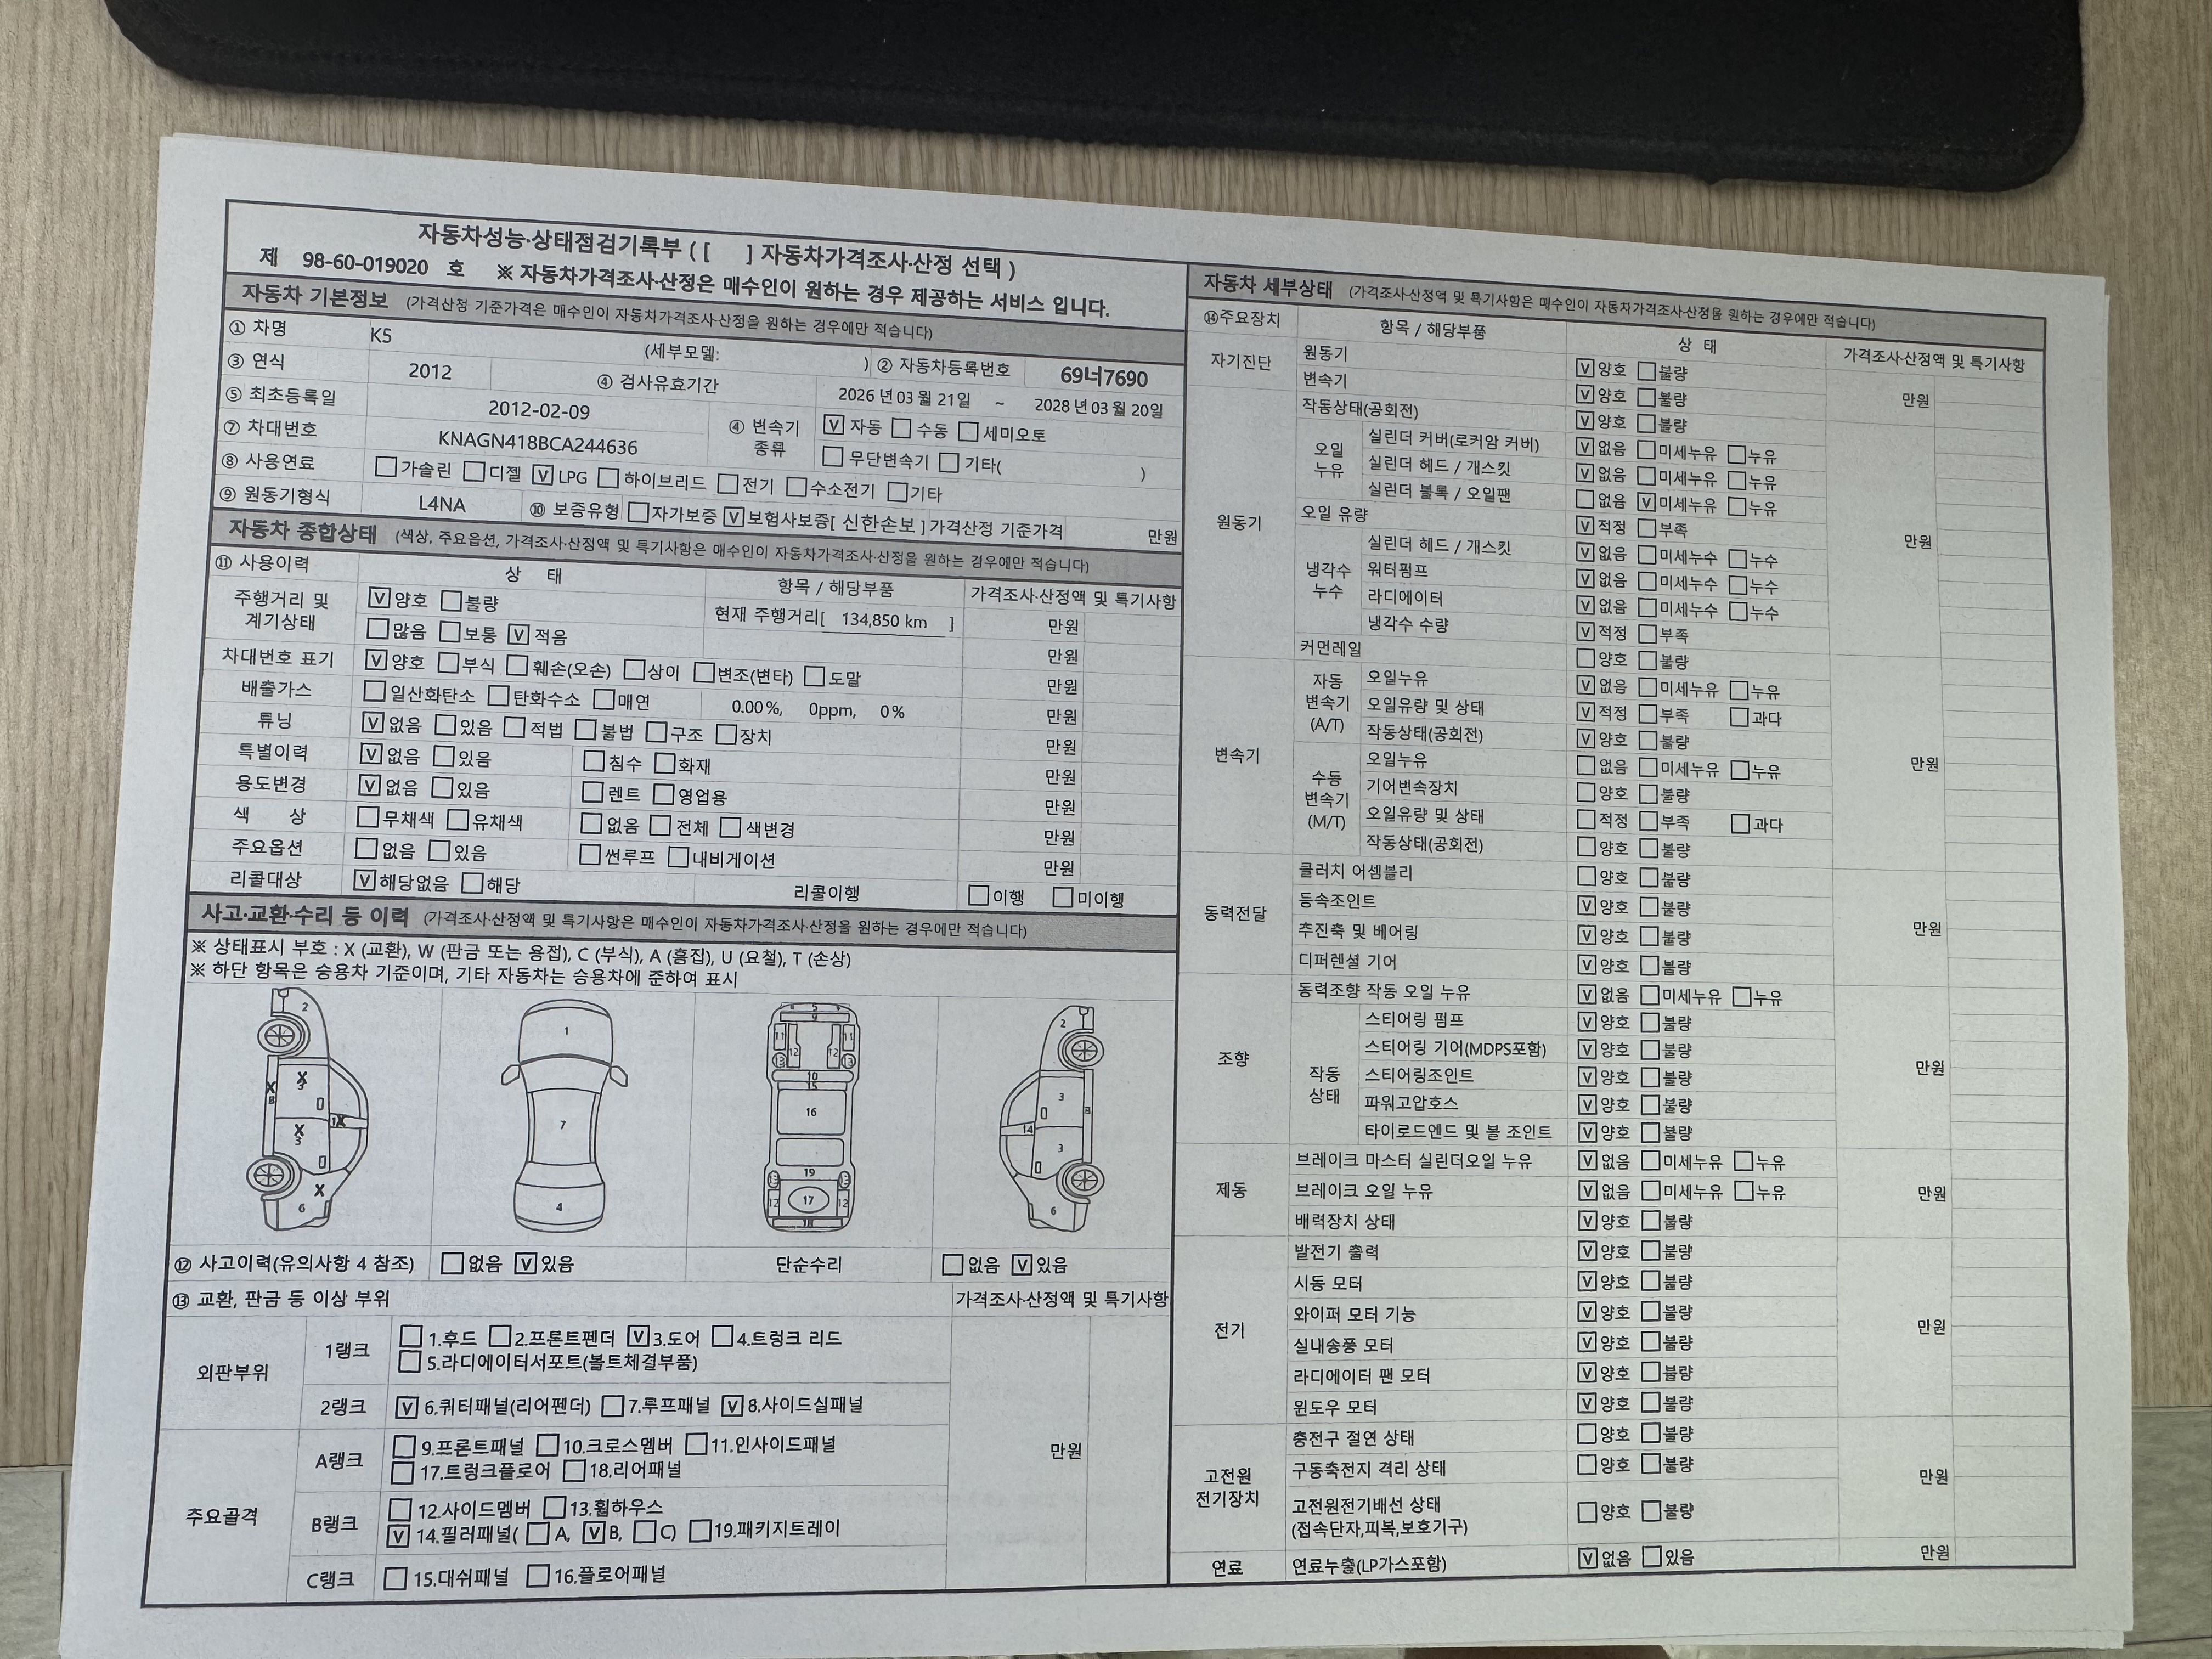The height and width of the screenshot is (1659, 2212).
Task: Tick the 썬루프 option checkbox
Action: point(590,856)
